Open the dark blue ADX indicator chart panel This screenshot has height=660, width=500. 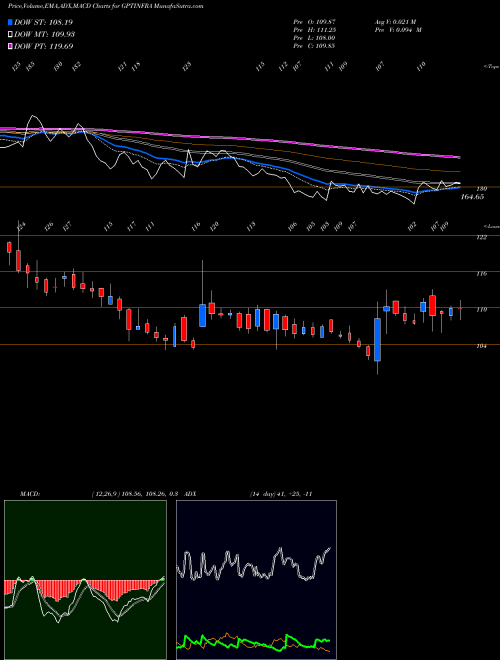256,580
